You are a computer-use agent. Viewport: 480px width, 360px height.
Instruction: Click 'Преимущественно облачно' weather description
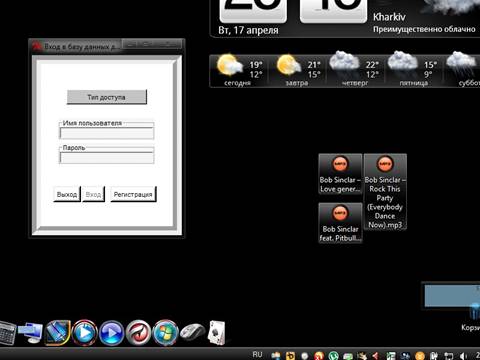click(424, 29)
